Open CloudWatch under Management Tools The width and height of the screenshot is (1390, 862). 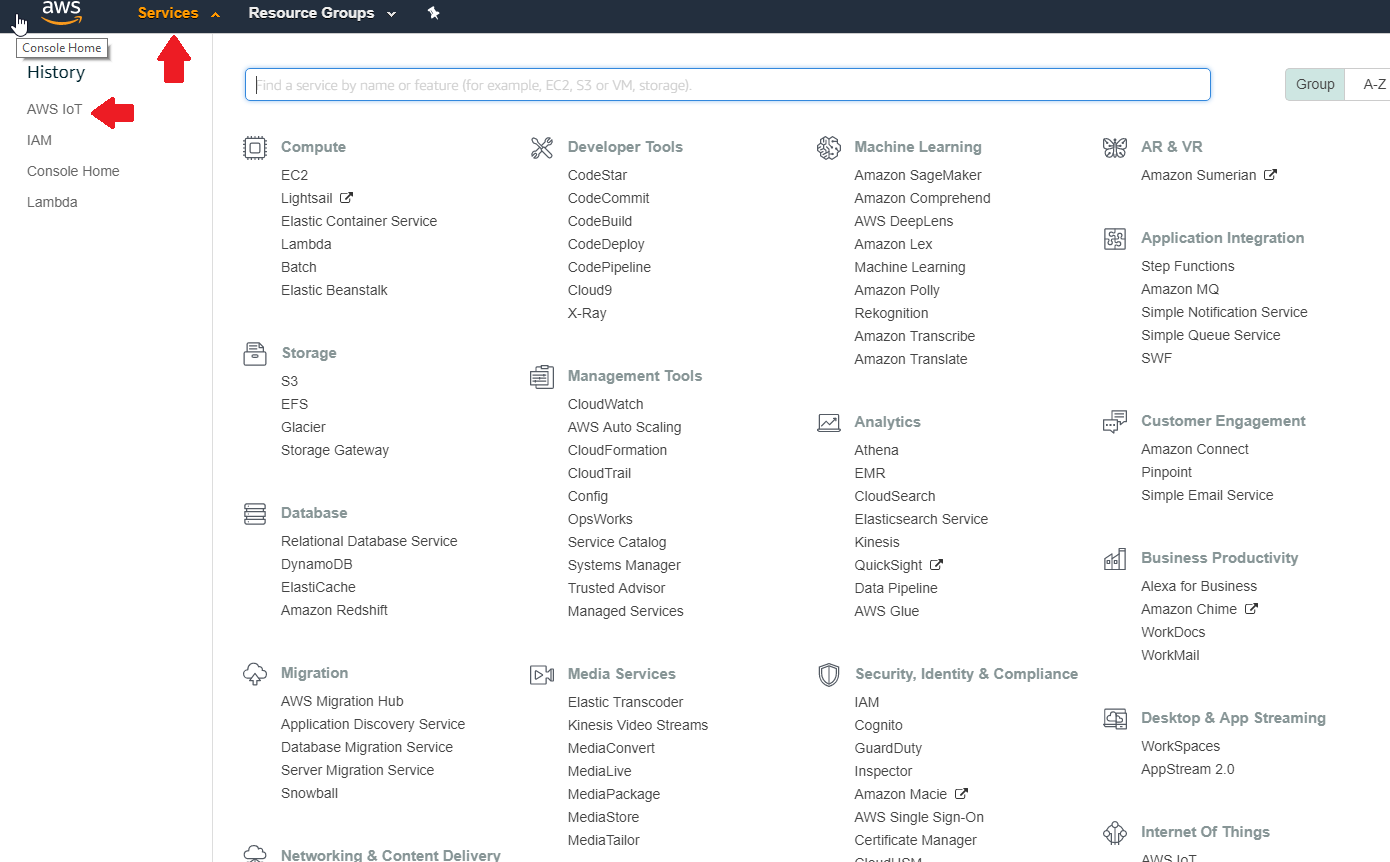[605, 404]
